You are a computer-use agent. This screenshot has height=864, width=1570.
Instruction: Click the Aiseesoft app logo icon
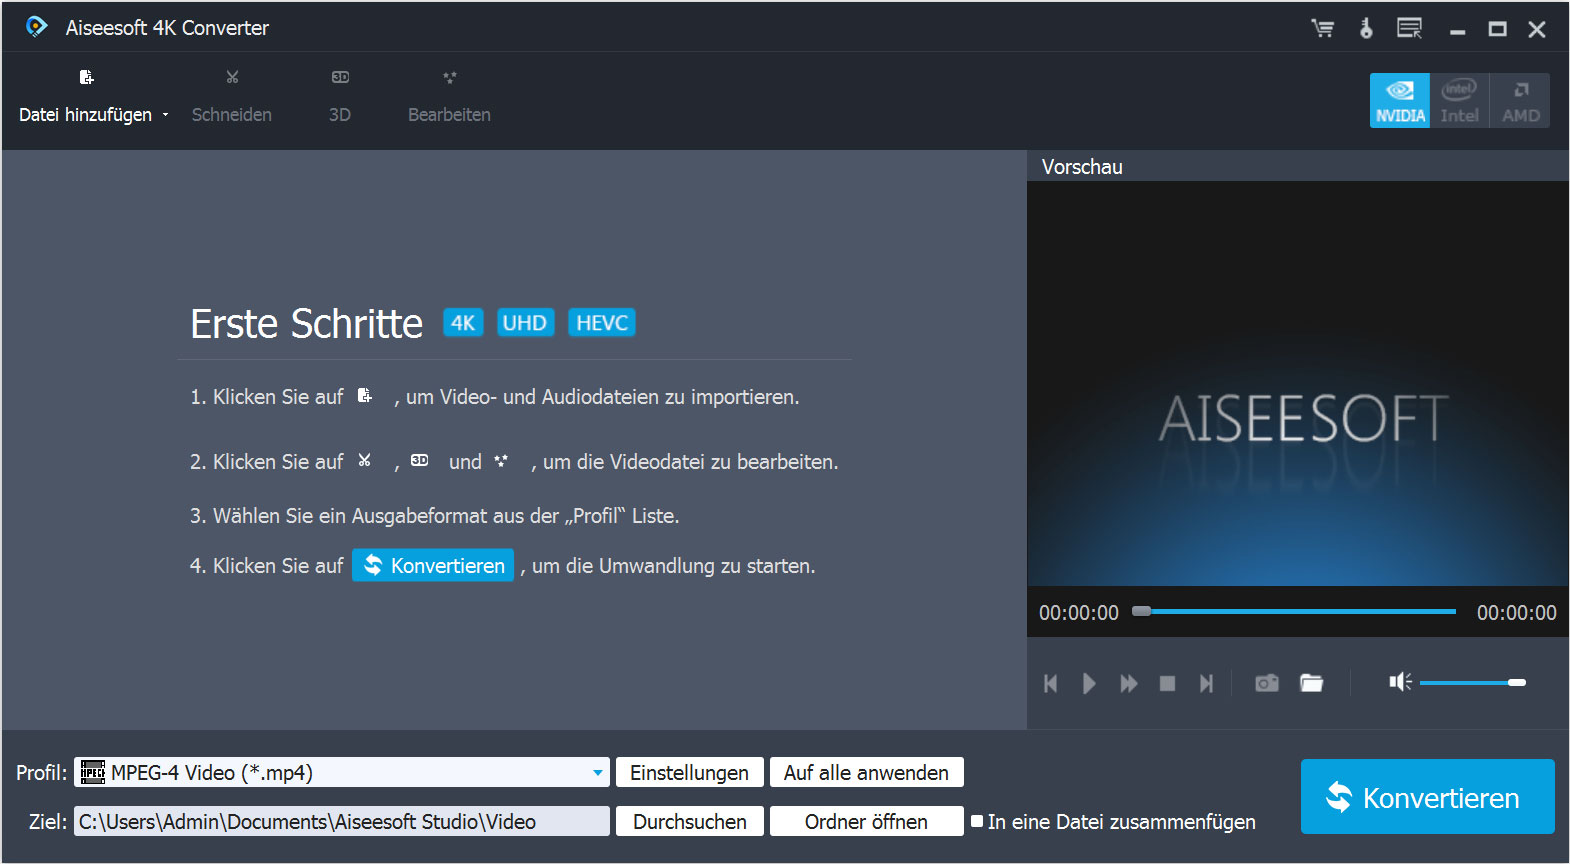37,27
